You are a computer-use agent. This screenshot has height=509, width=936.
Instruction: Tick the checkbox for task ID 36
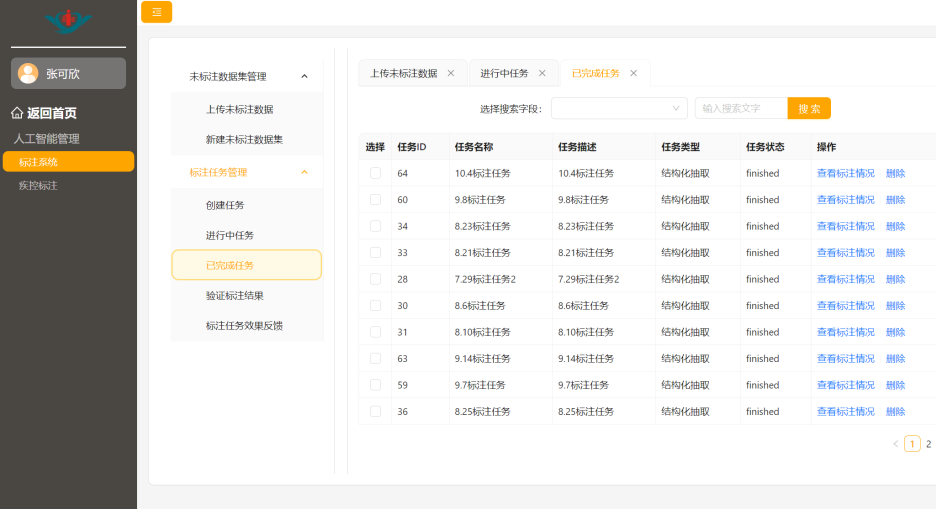click(x=375, y=411)
